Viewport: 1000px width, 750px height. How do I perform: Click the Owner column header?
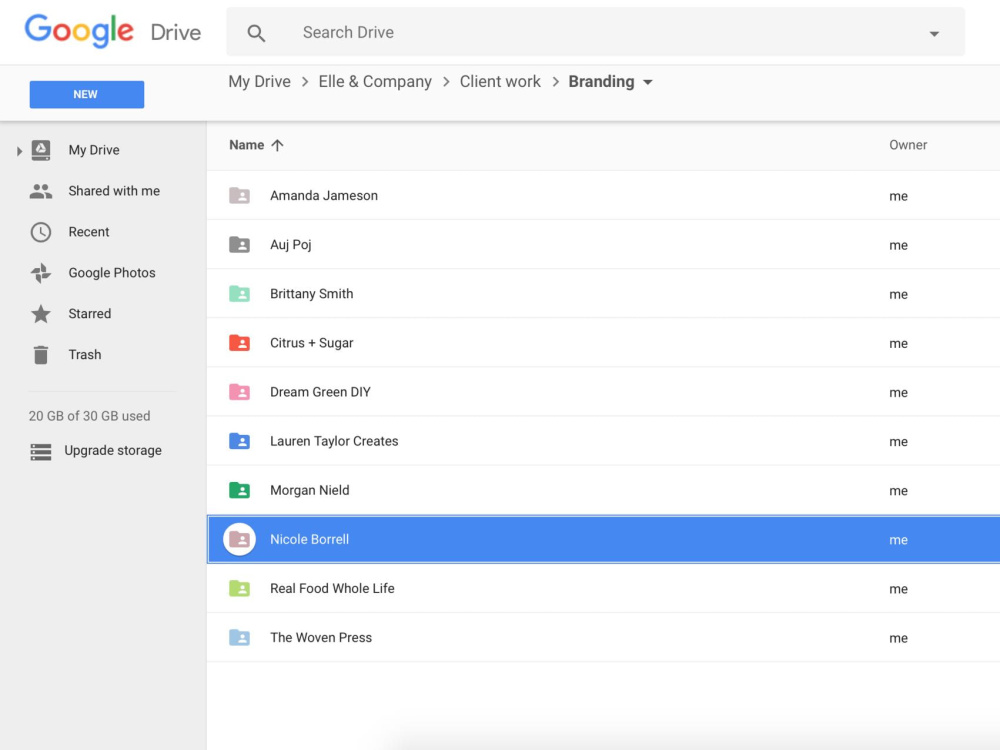tap(908, 145)
